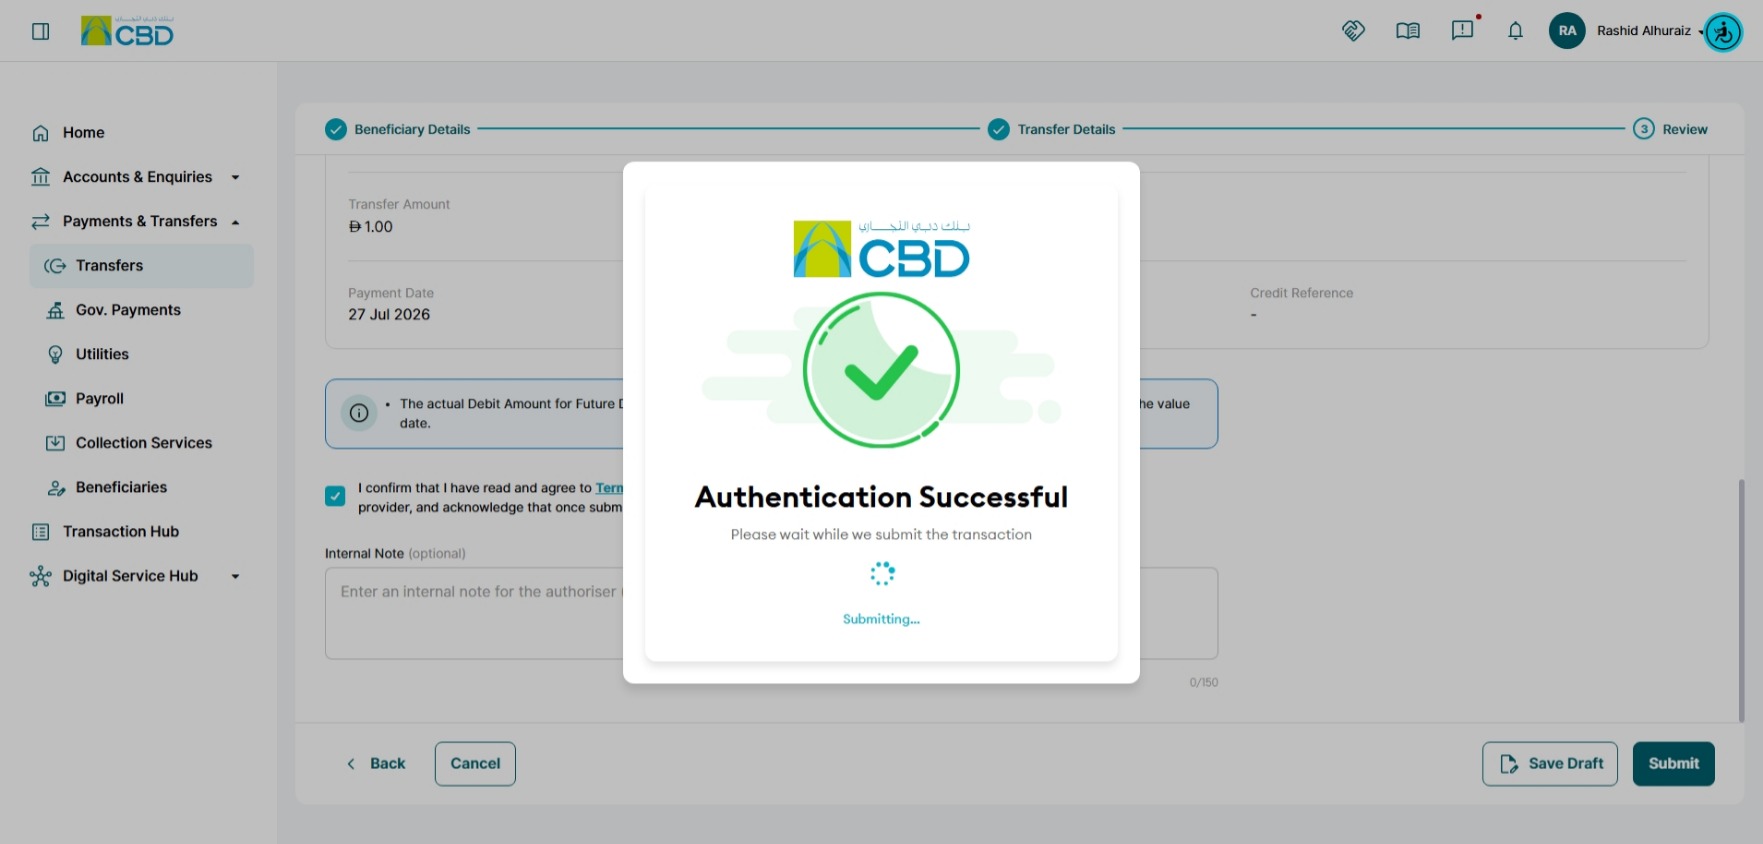Click the Transaction Hub list icon
Image resolution: width=1763 pixels, height=844 pixels.
point(41,532)
